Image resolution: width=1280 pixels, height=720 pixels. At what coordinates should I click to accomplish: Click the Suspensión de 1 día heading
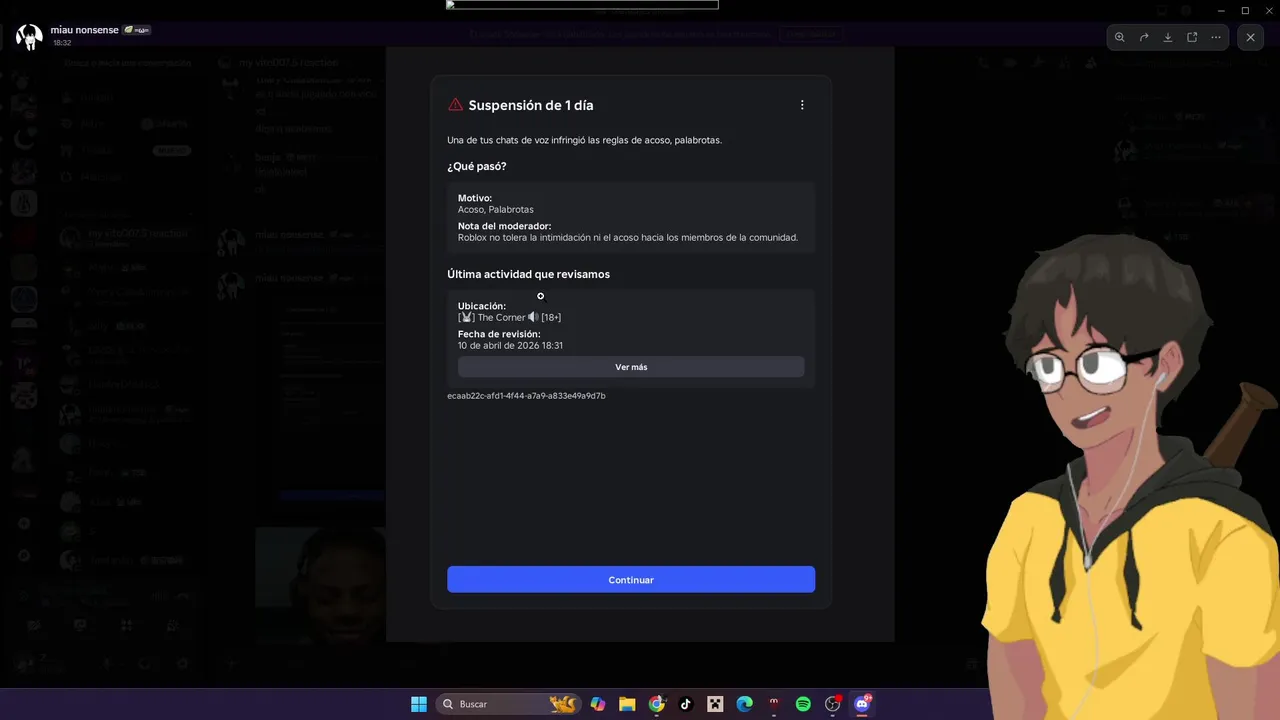click(531, 105)
